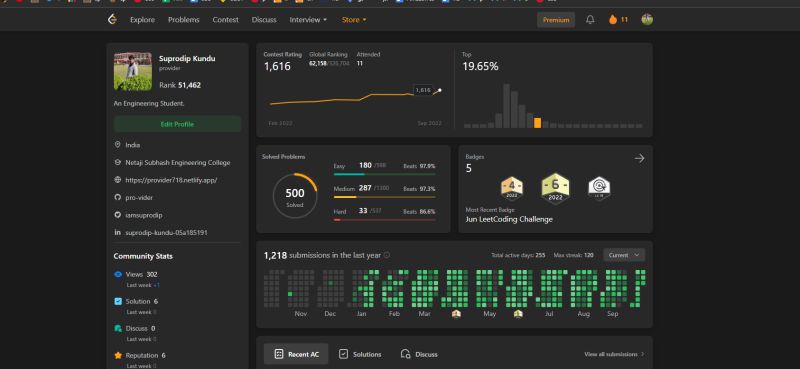Click the highlighted orange histogram bar

(537, 122)
